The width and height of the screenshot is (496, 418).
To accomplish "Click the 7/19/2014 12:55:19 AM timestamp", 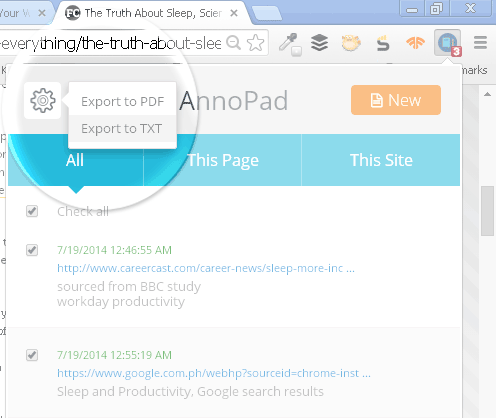I will click(x=114, y=355).
